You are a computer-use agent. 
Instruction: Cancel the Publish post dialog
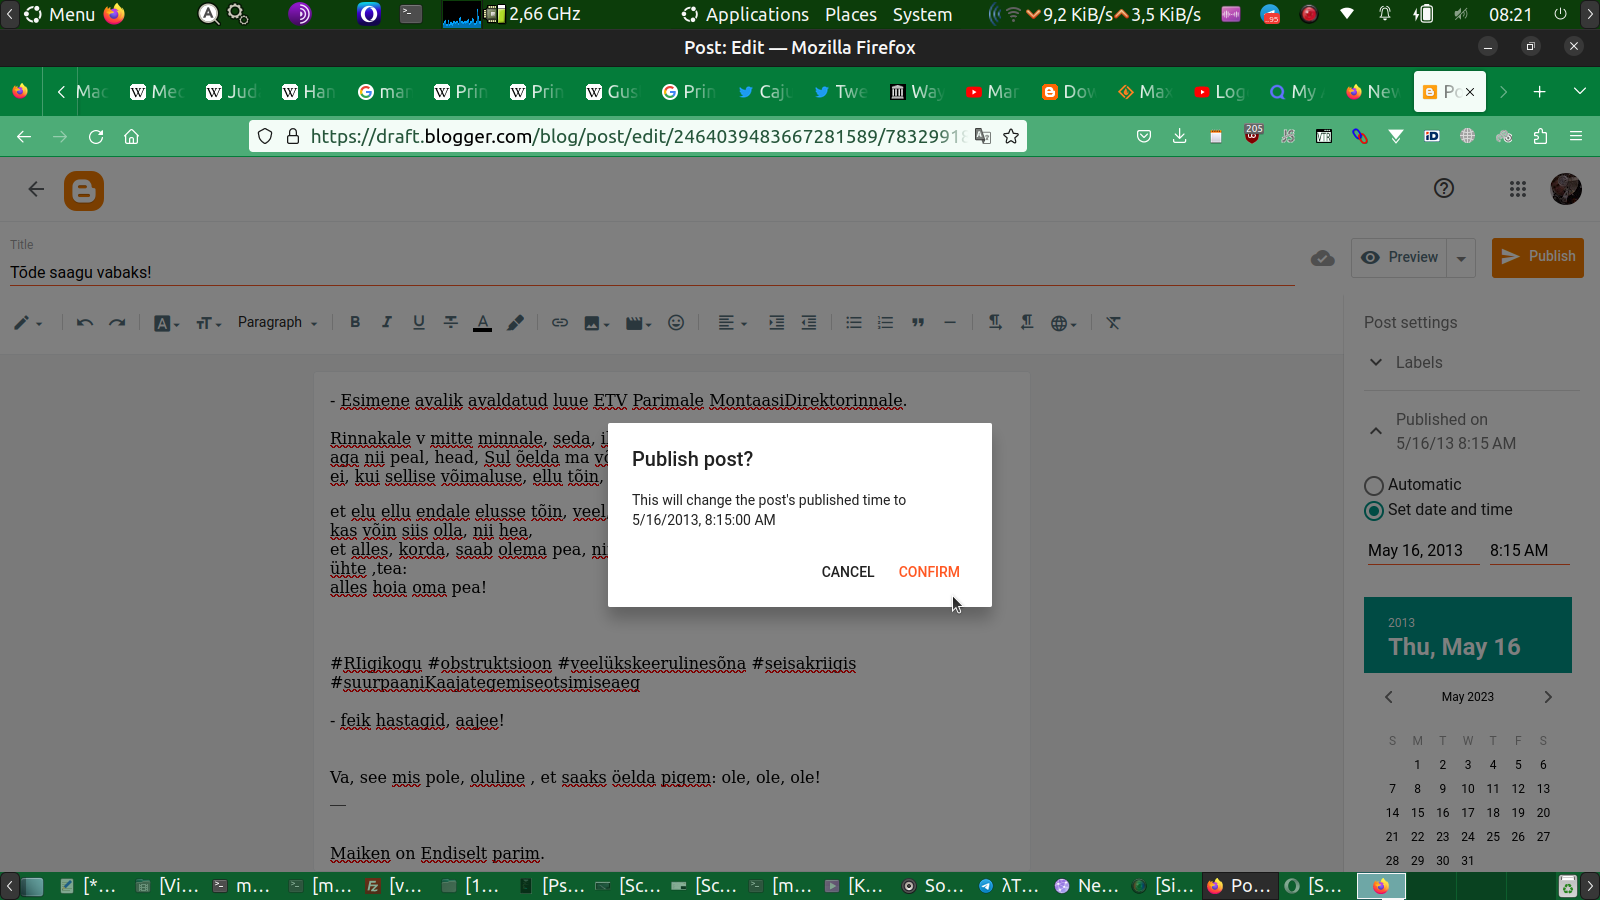pyautogui.click(x=848, y=572)
